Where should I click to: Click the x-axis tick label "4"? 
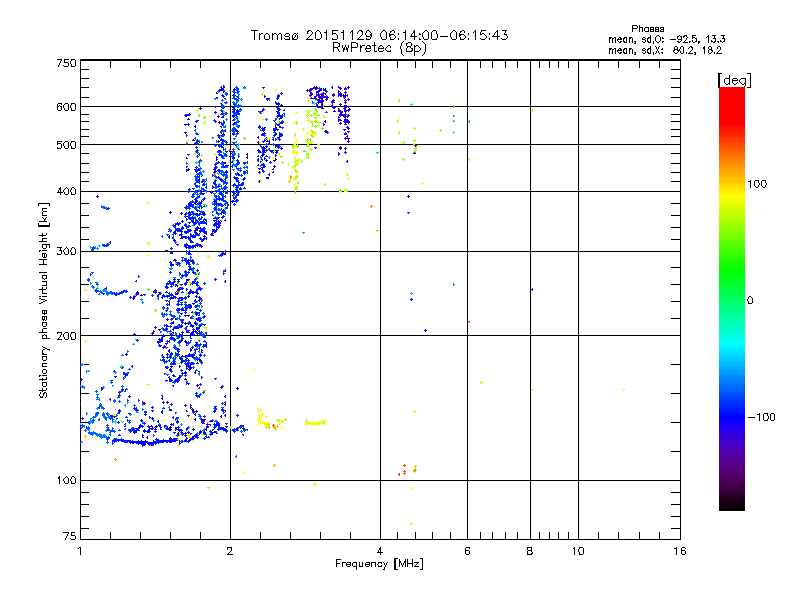click(x=380, y=551)
